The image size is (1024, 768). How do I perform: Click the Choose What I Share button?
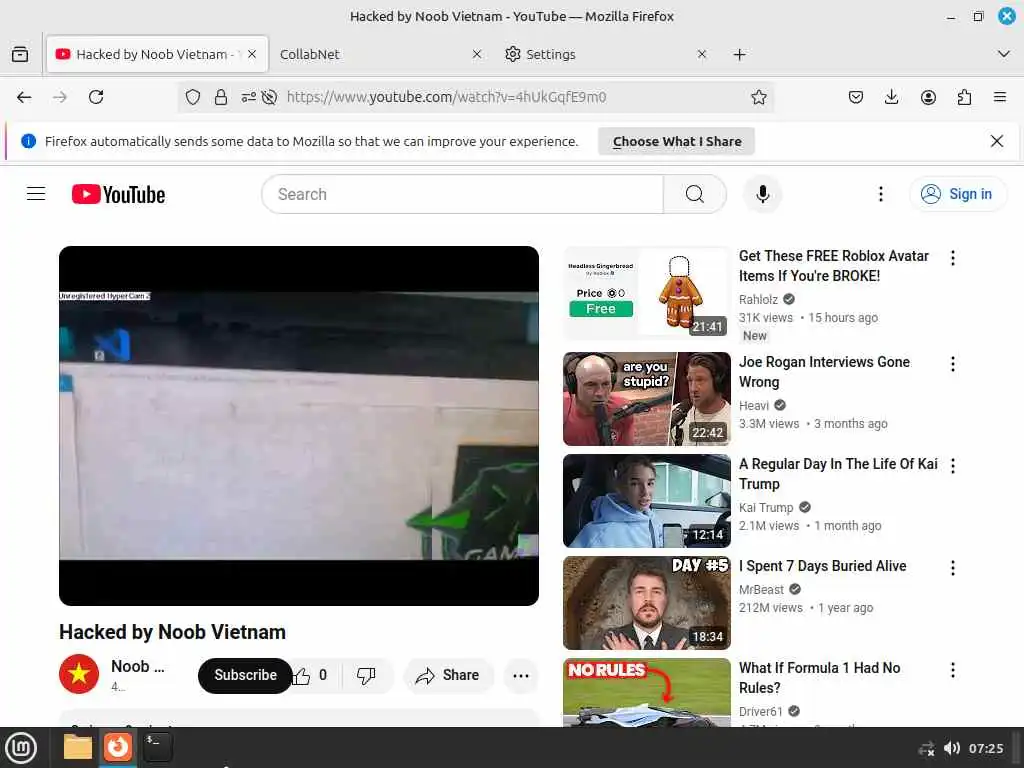pos(677,142)
